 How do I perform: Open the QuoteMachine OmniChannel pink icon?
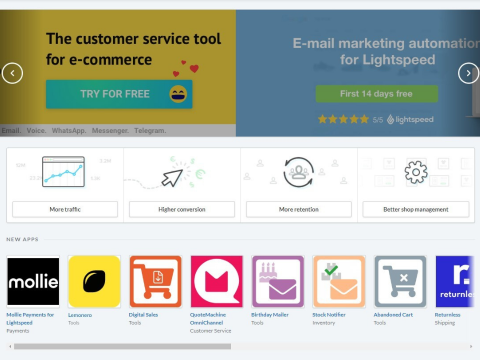[217, 281]
